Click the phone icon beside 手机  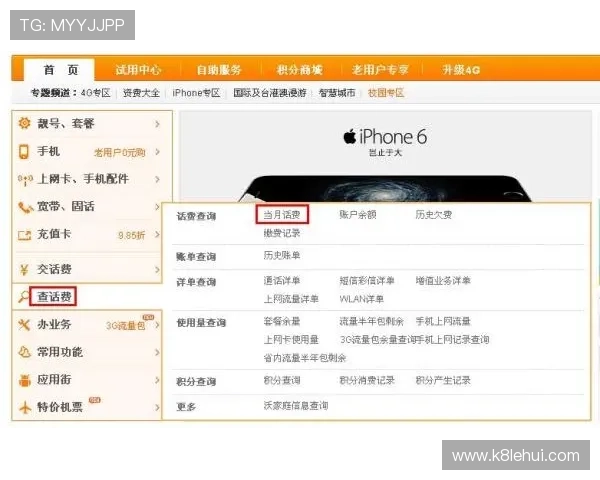(24, 151)
